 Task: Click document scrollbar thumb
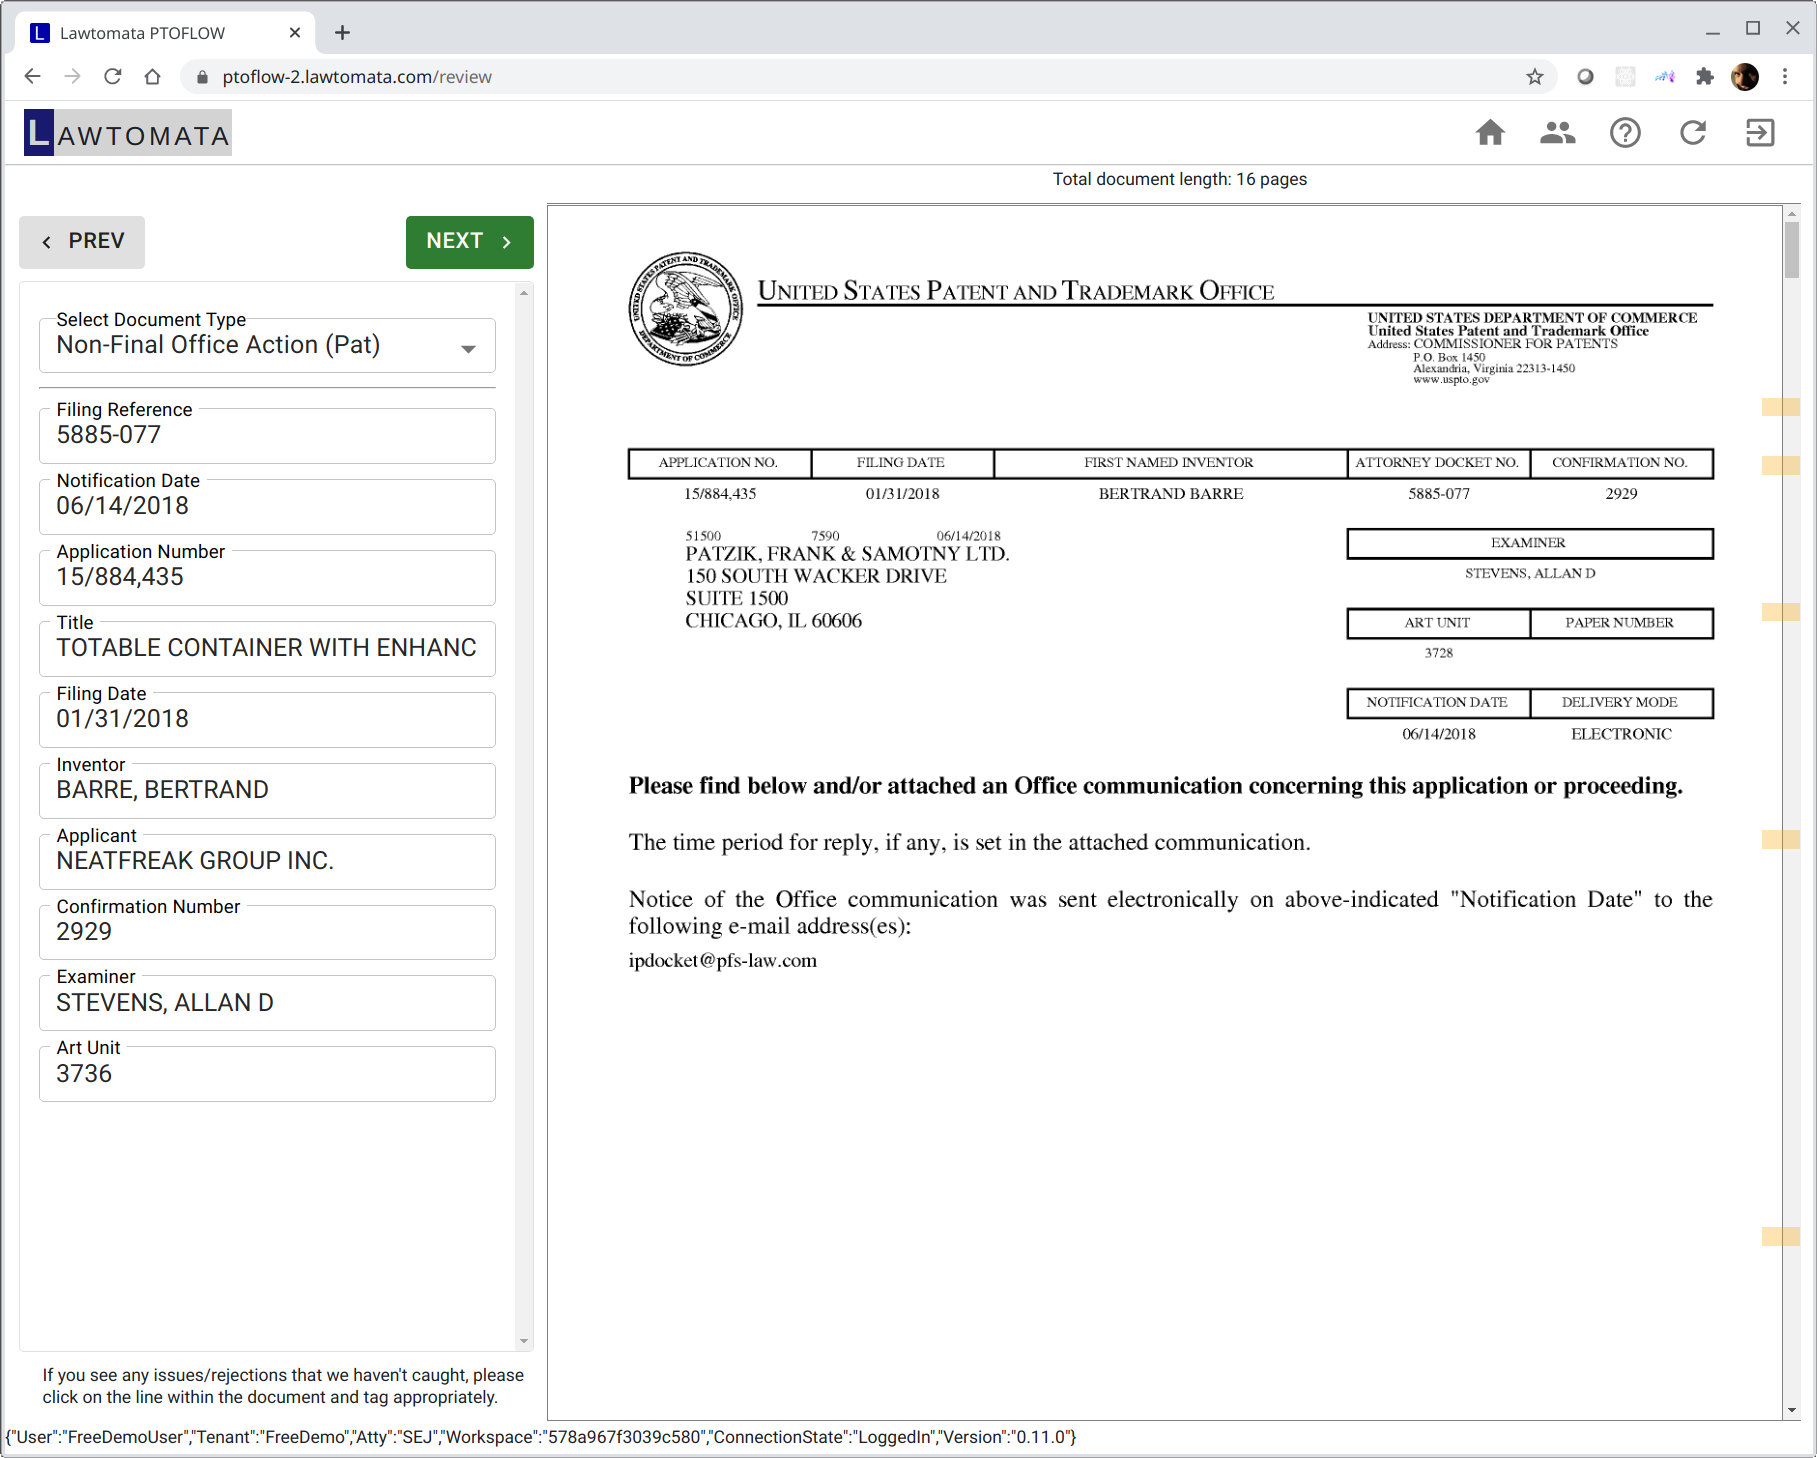(x=1791, y=250)
